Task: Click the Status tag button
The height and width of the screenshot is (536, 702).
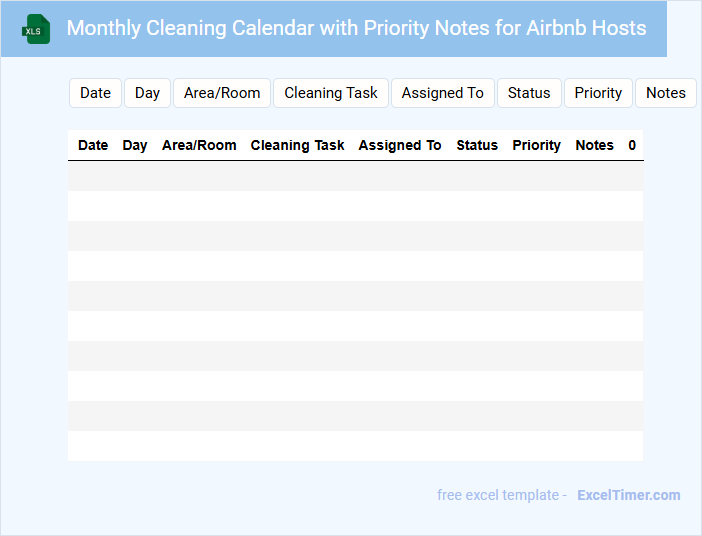Action: [529, 93]
